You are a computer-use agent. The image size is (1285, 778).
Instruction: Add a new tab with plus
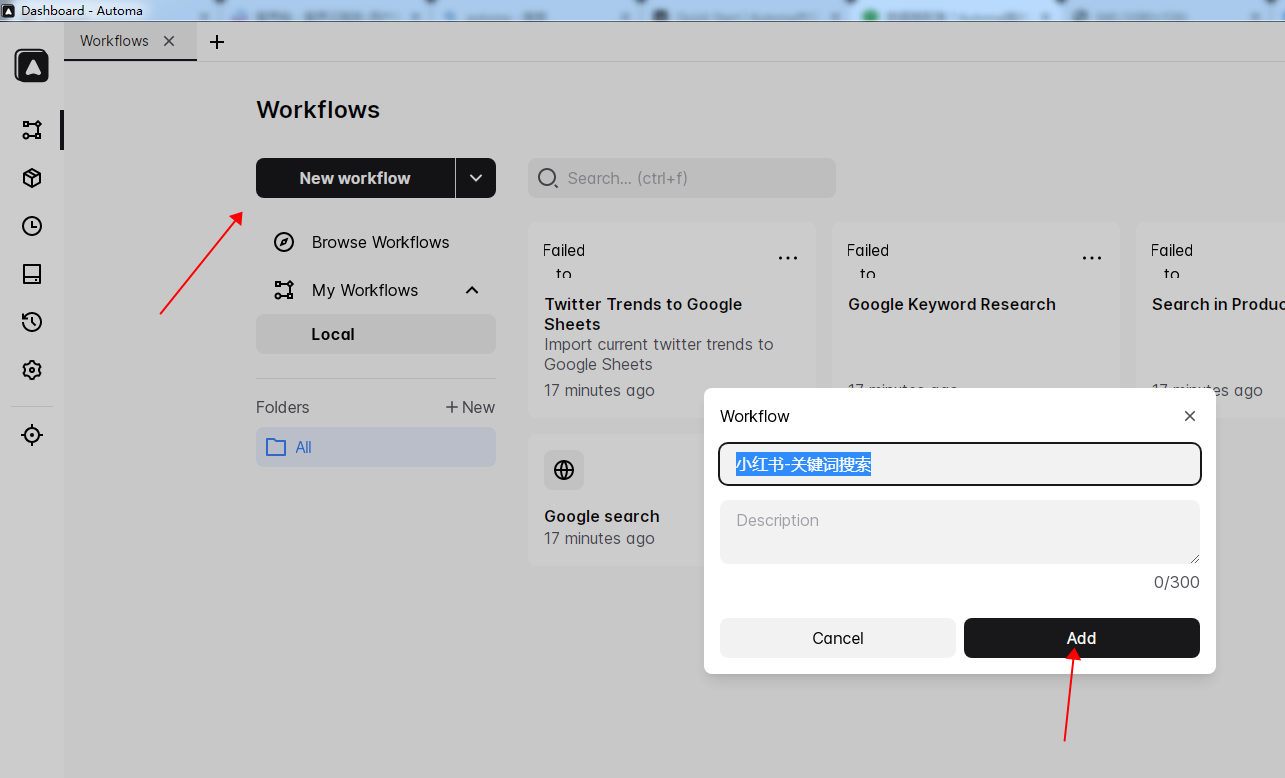(217, 42)
